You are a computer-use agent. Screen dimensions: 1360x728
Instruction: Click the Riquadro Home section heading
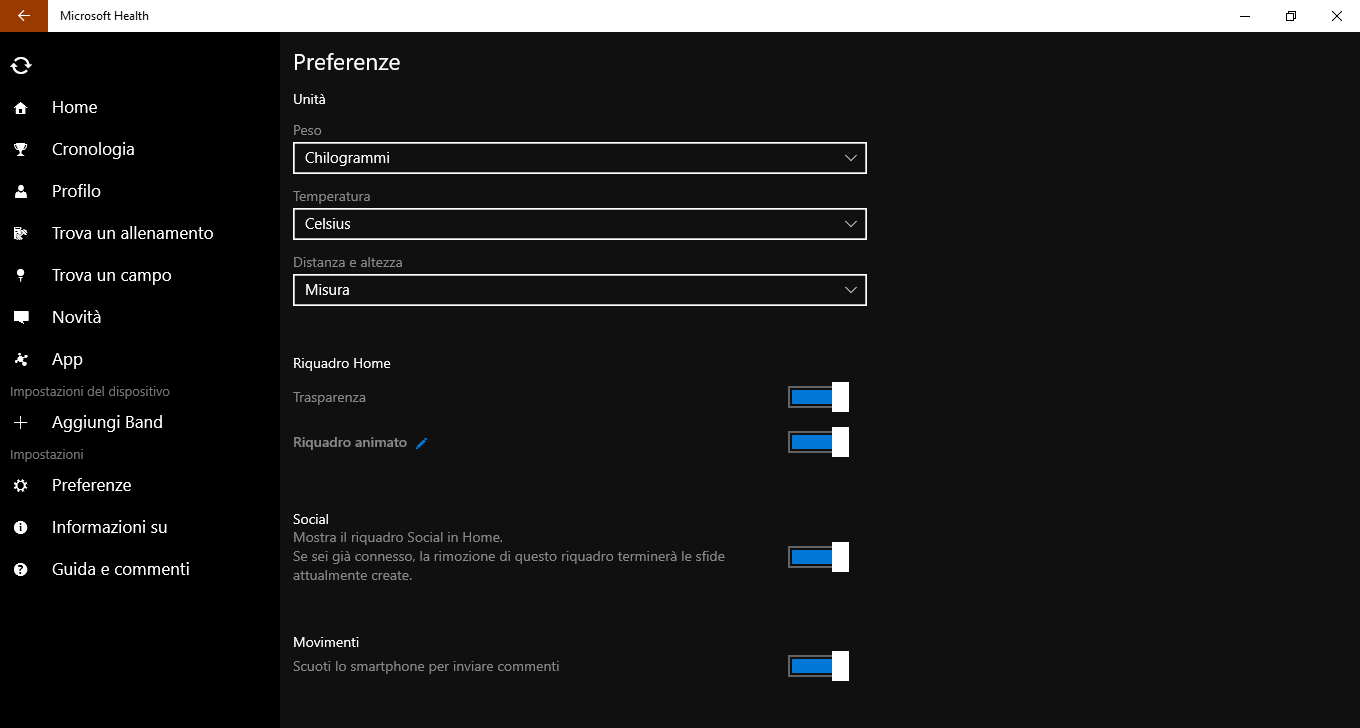pyautogui.click(x=342, y=363)
